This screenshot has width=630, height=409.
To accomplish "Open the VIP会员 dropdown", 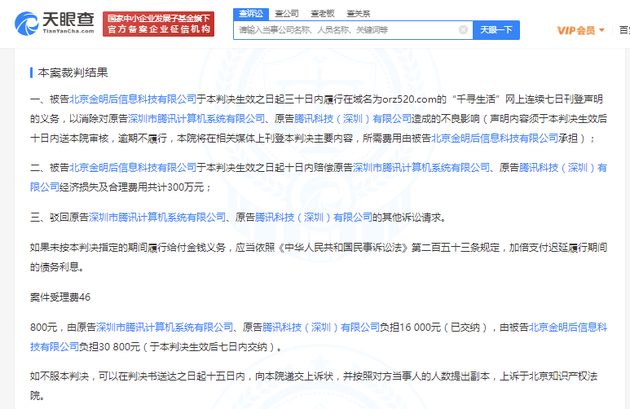I will point(579,30).
